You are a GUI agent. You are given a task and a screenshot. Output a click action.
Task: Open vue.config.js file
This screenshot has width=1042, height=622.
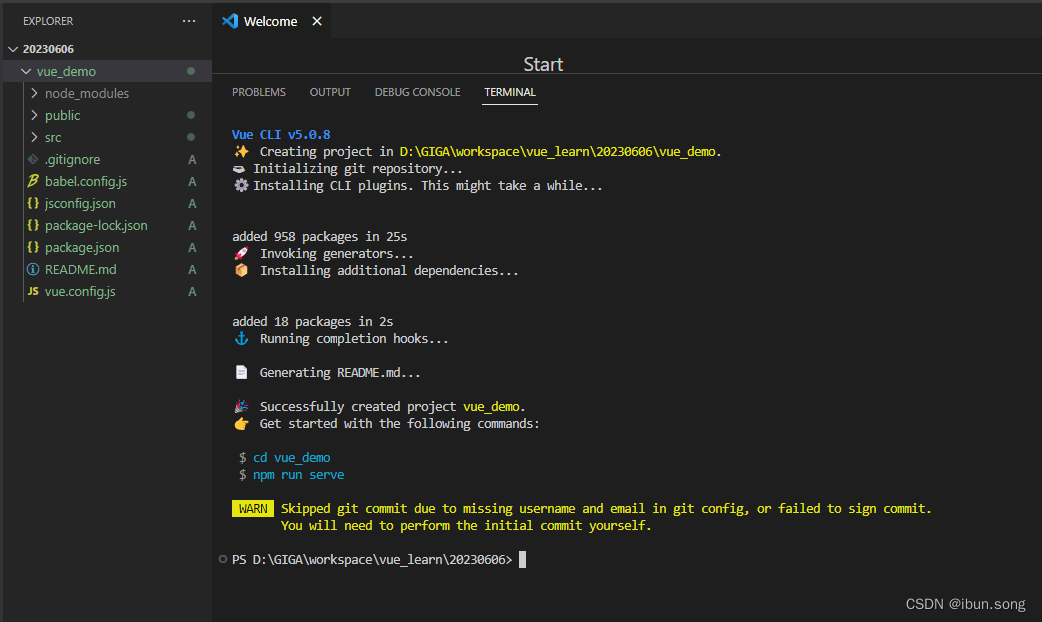(x=80, y=291)
